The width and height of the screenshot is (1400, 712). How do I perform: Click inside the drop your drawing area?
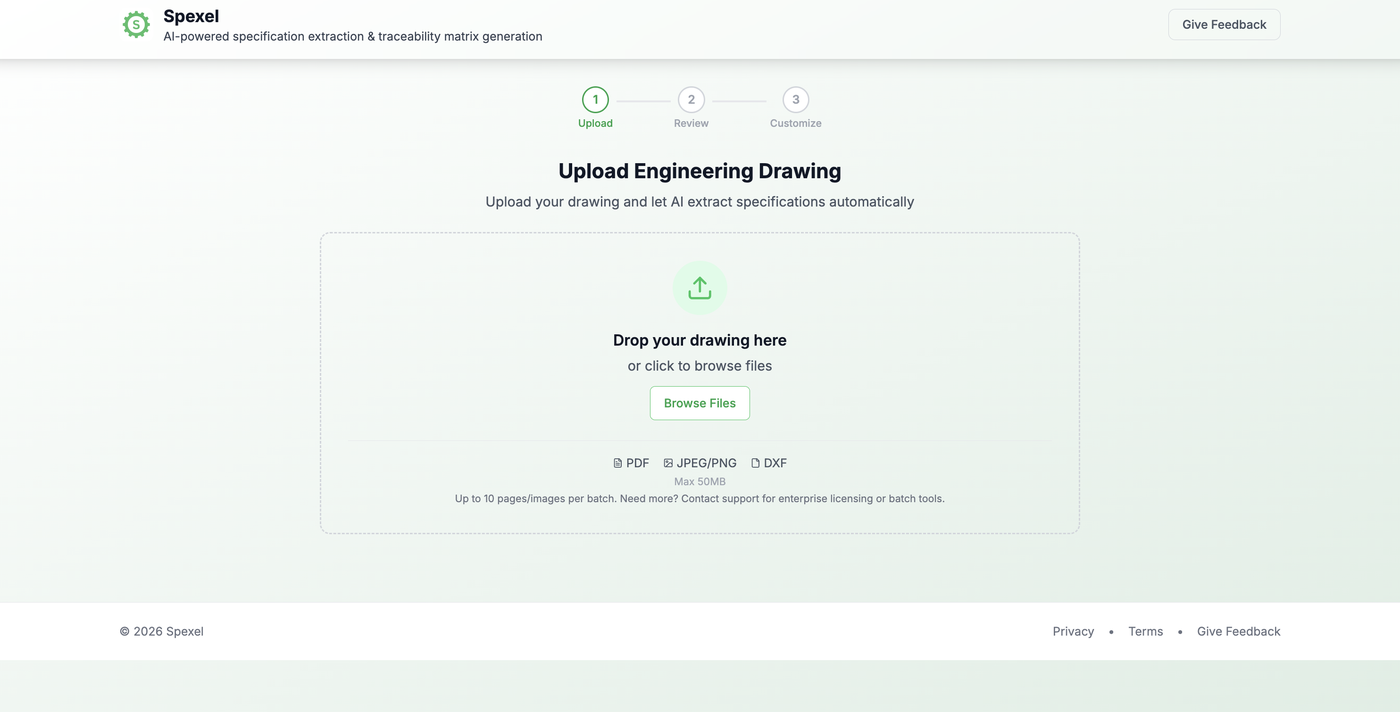(699, 340)
